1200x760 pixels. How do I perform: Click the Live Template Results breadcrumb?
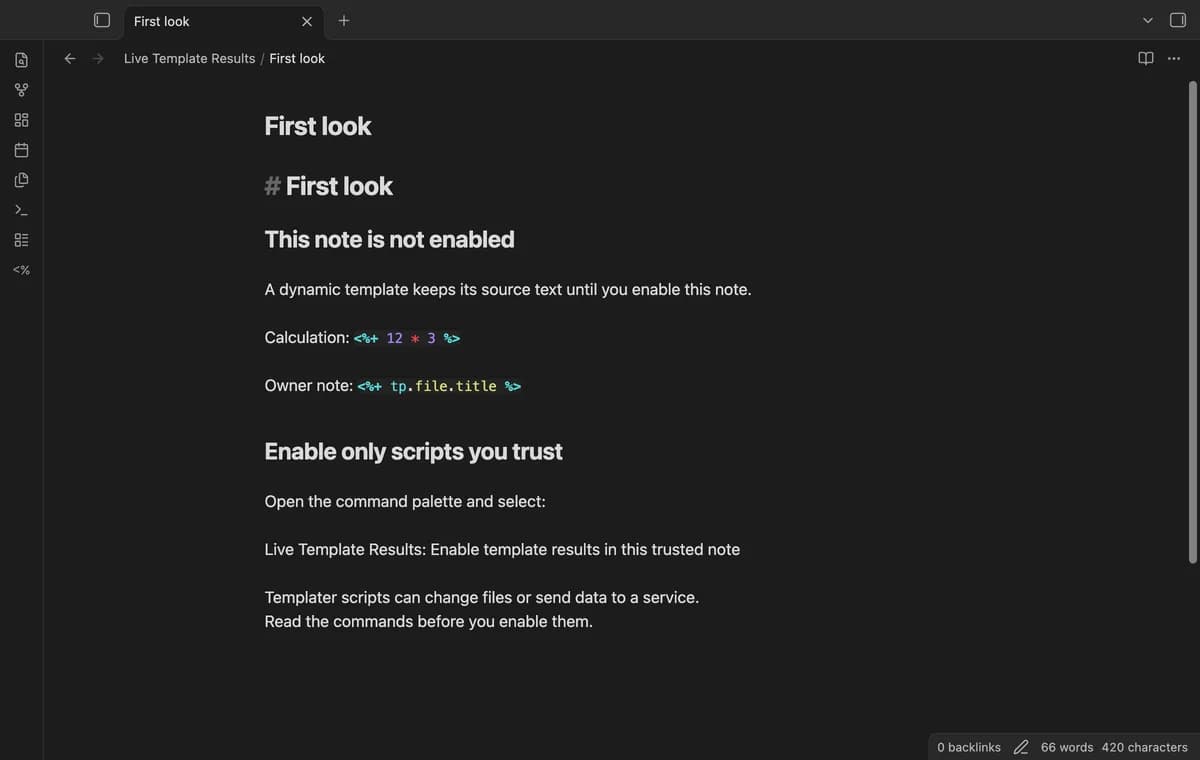(x=189, y=58)
